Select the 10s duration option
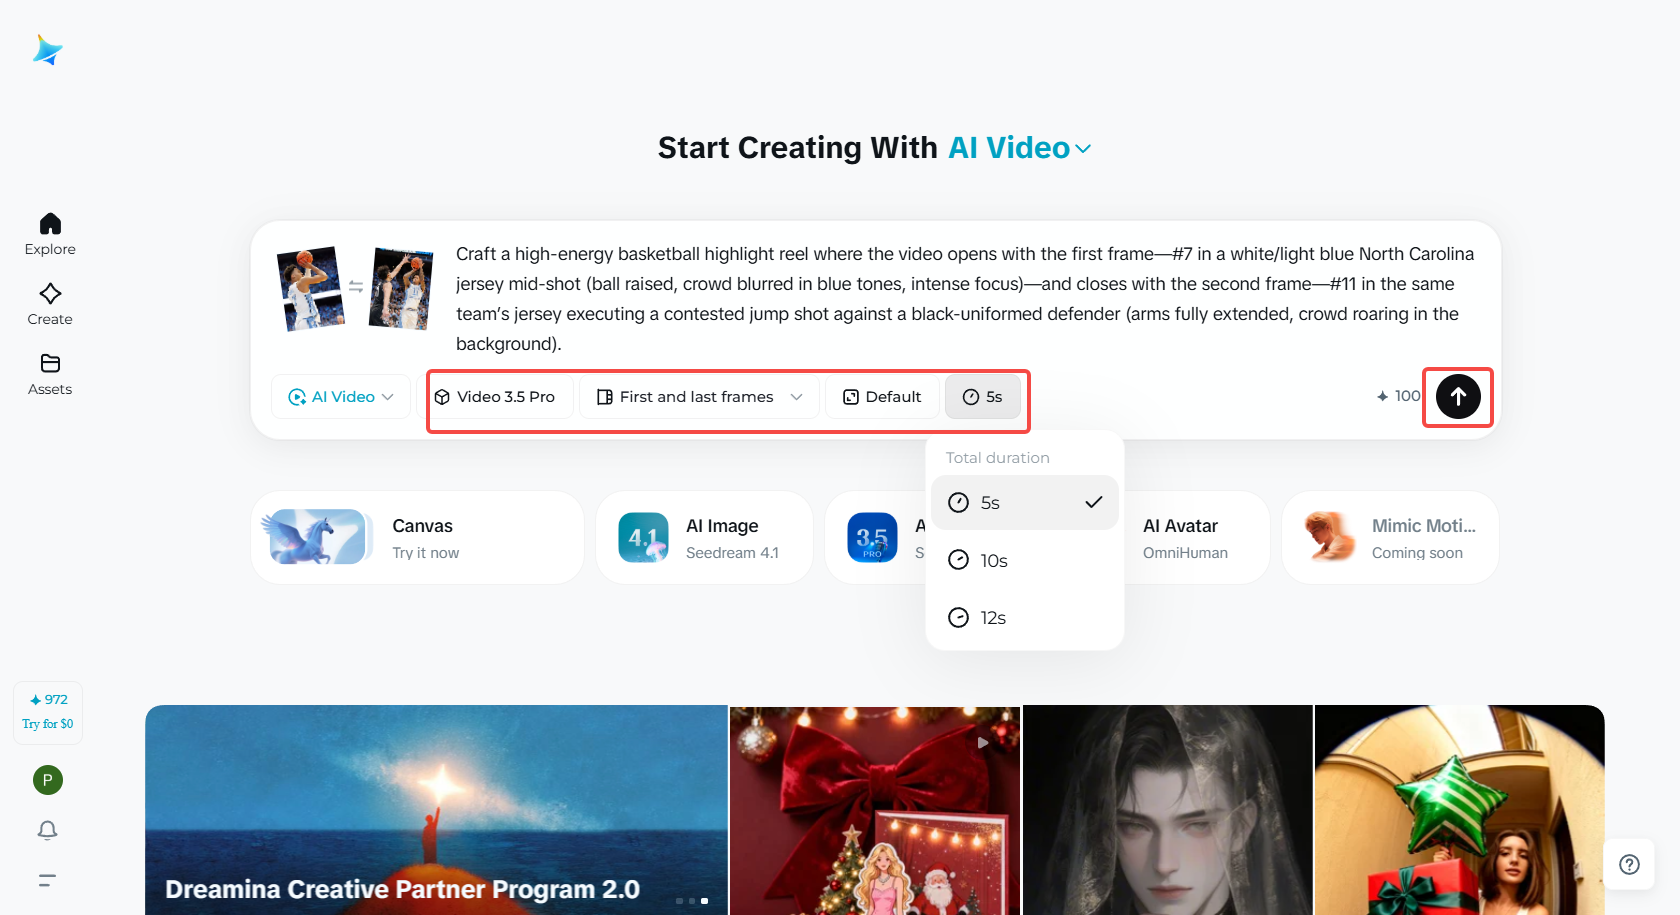 [1025, 560]
